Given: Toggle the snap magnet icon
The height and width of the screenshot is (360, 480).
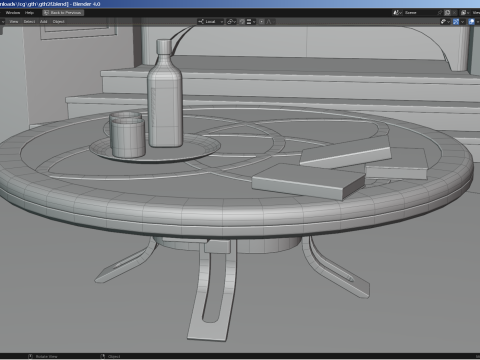Looking at the screenshot, I should (x=242, y=22).
